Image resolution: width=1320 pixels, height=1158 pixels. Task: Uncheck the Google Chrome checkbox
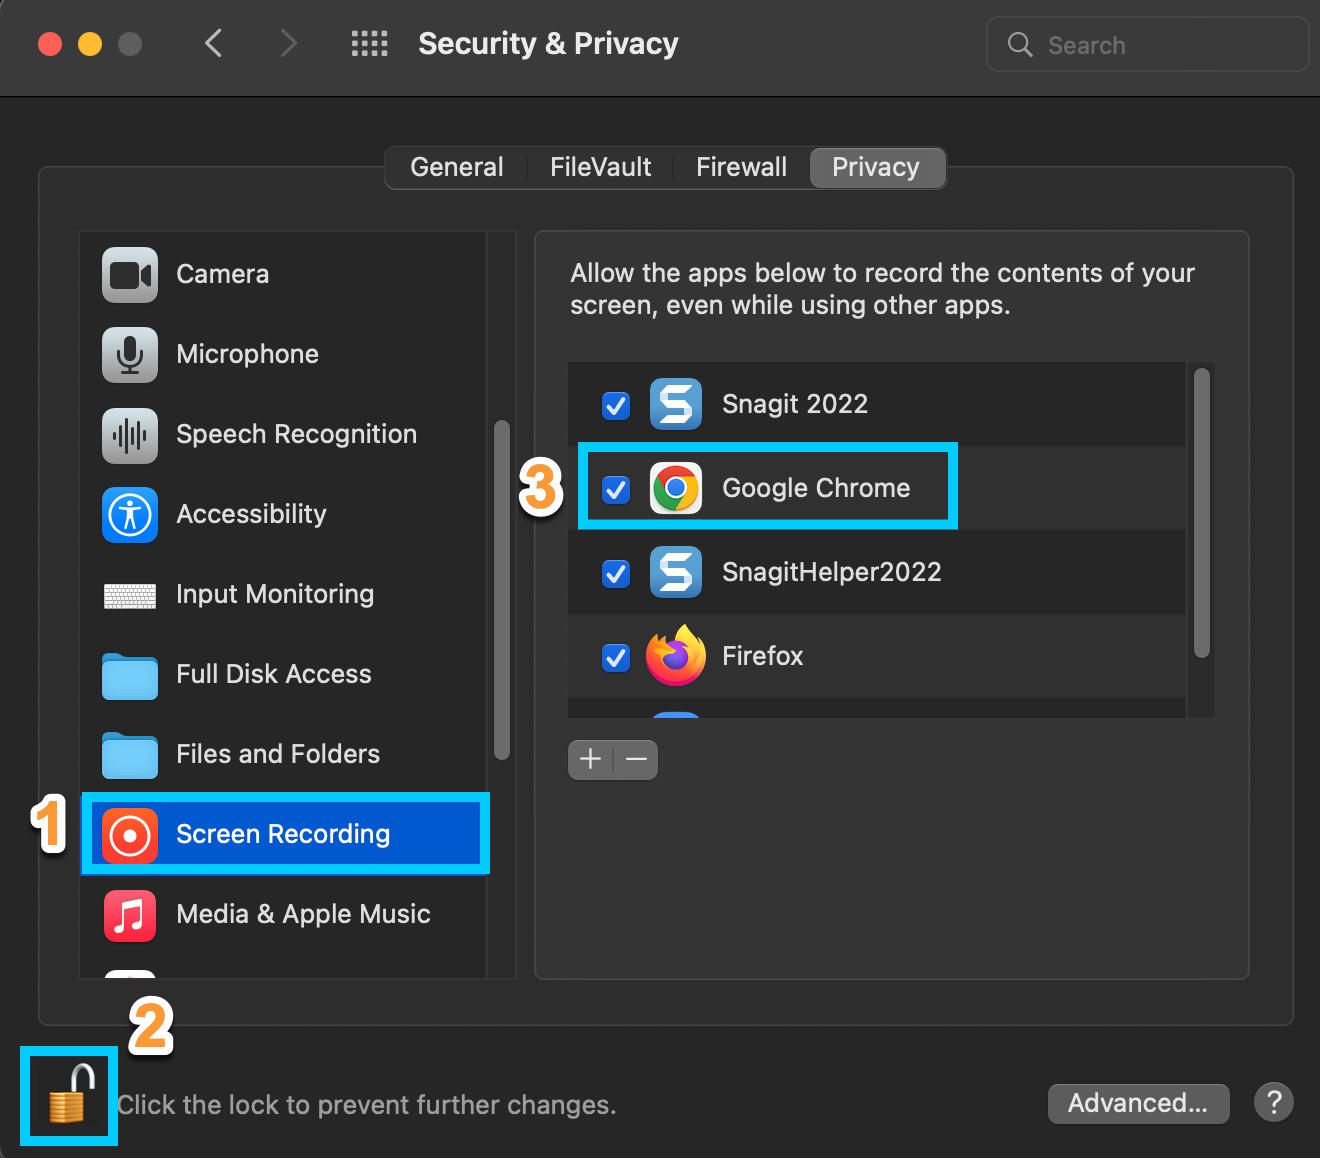pyautogui.click(x=616, y=489)
